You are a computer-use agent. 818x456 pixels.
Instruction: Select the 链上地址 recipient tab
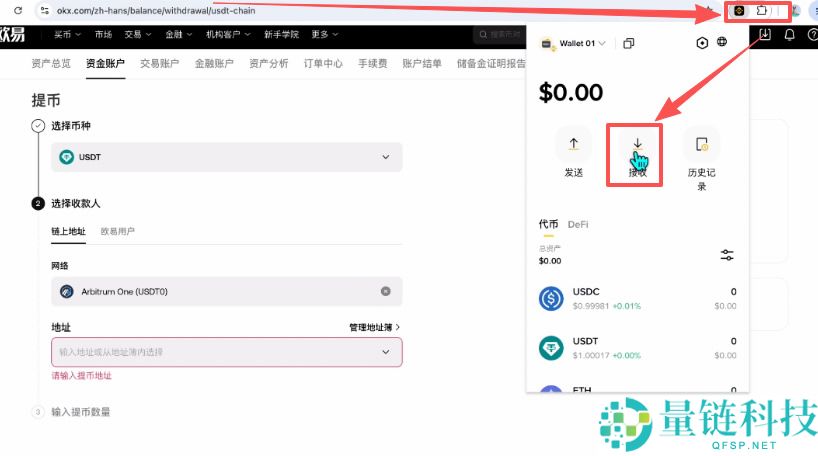(x=68, y=231)
